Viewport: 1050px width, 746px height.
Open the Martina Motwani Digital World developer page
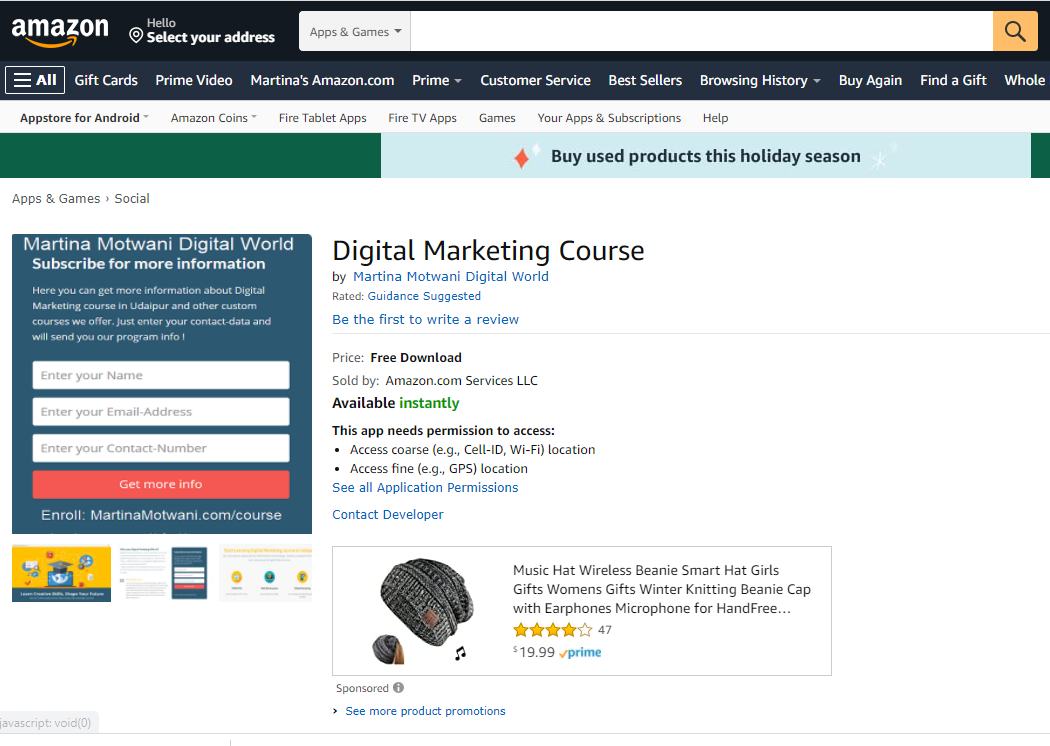450,276
